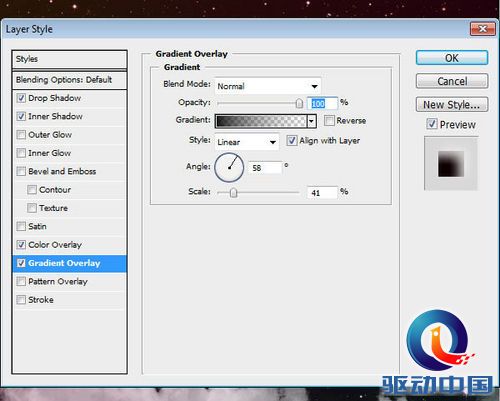Click the Scale percentage field
The image size is (500, 401).
click(322, 193)
